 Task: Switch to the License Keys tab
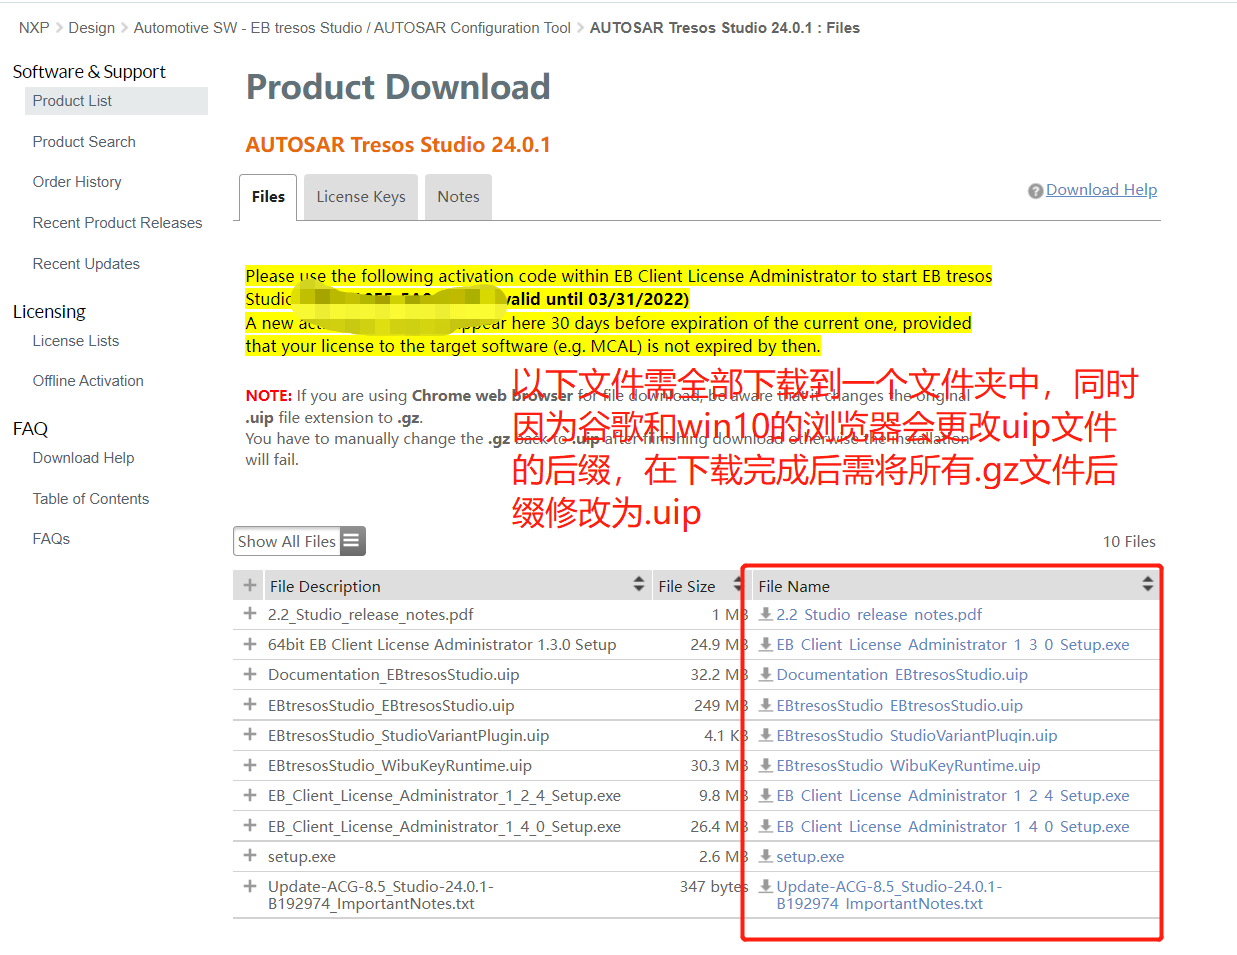[360, 196]
